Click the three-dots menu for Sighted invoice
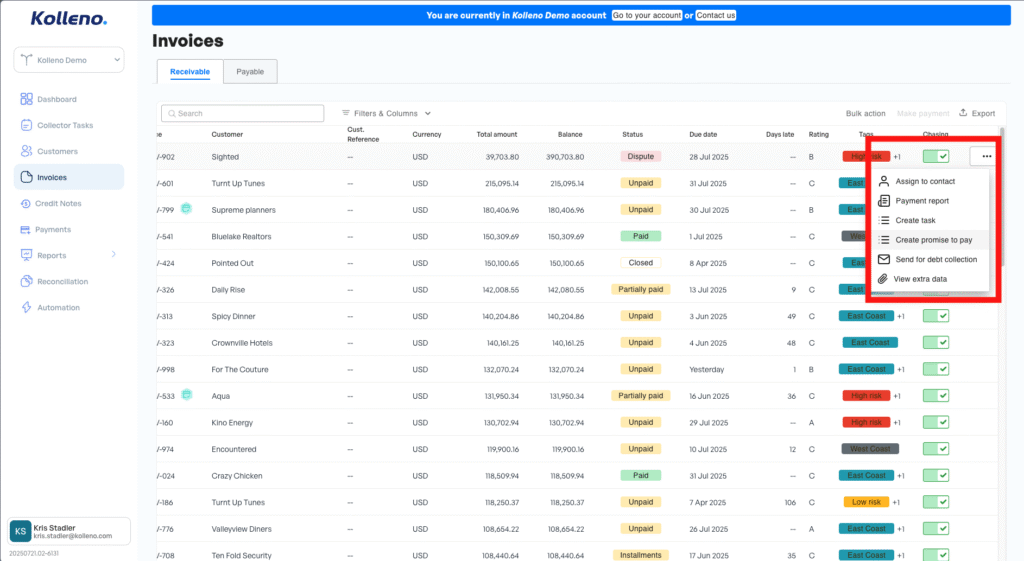Viewport: 1024px width, 561px height. 986,156
